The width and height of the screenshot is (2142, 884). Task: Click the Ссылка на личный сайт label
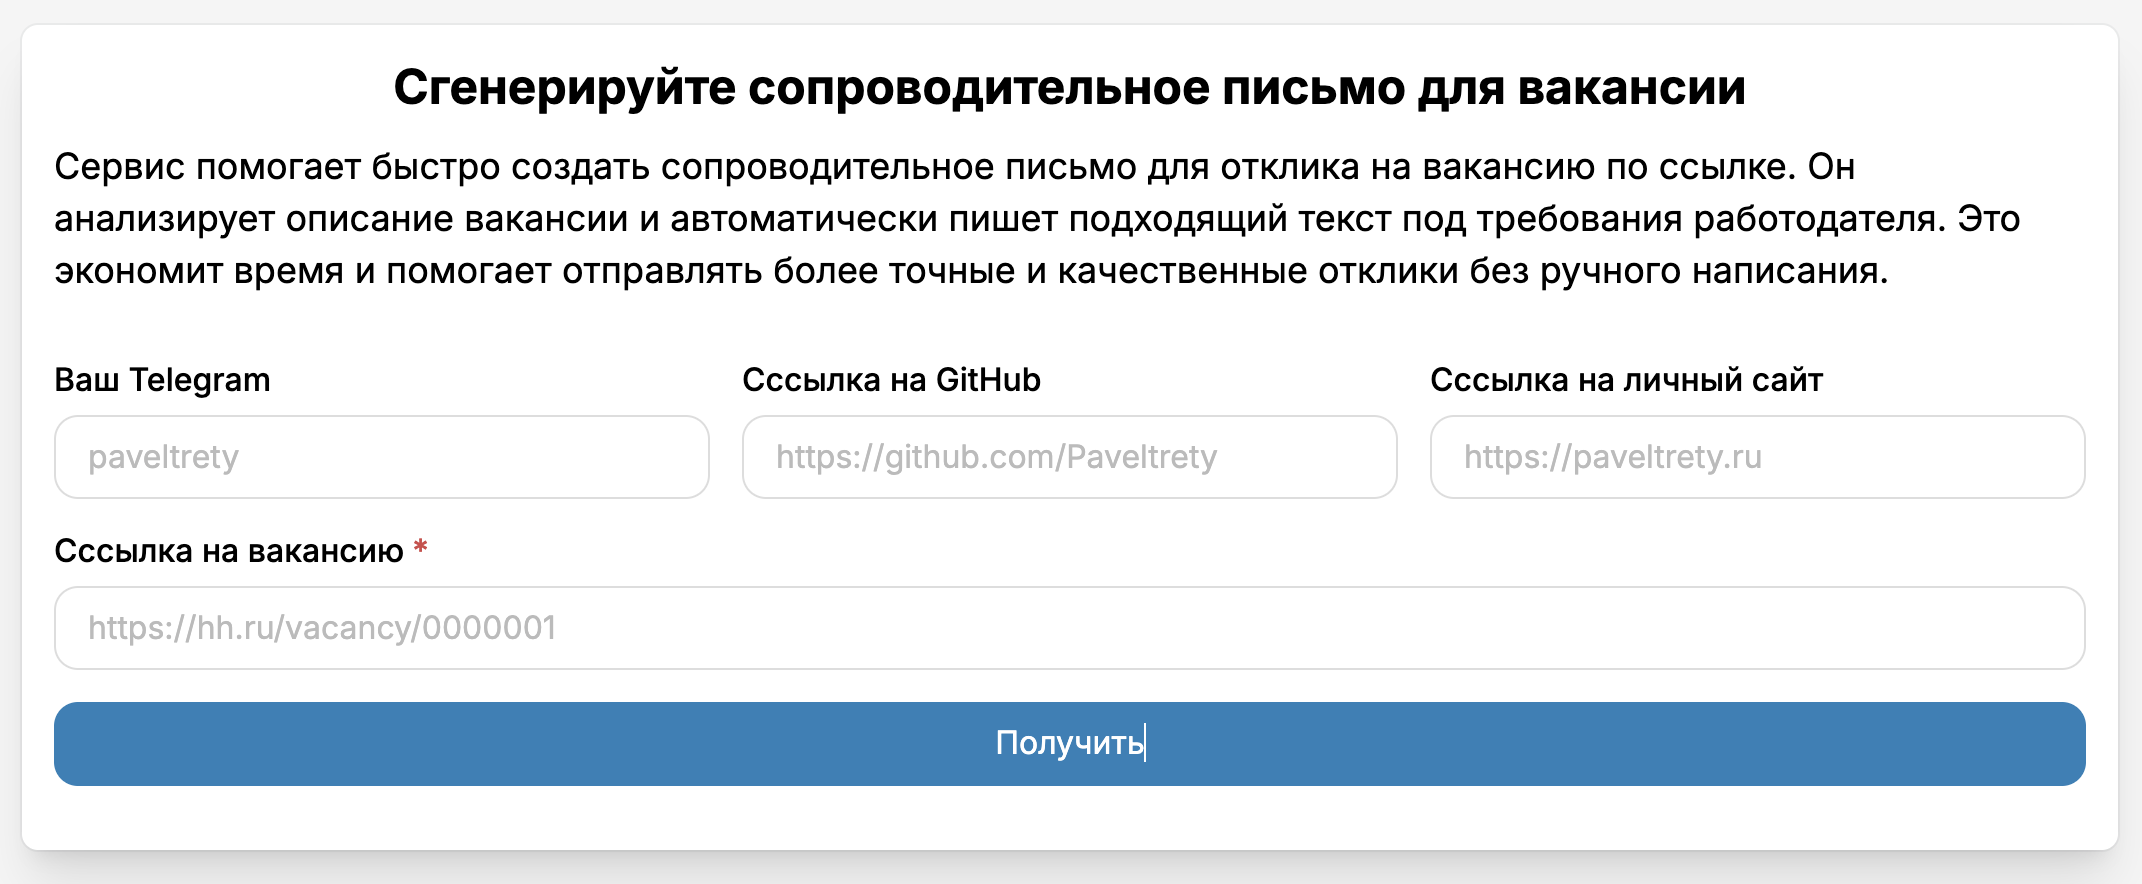1626,380
